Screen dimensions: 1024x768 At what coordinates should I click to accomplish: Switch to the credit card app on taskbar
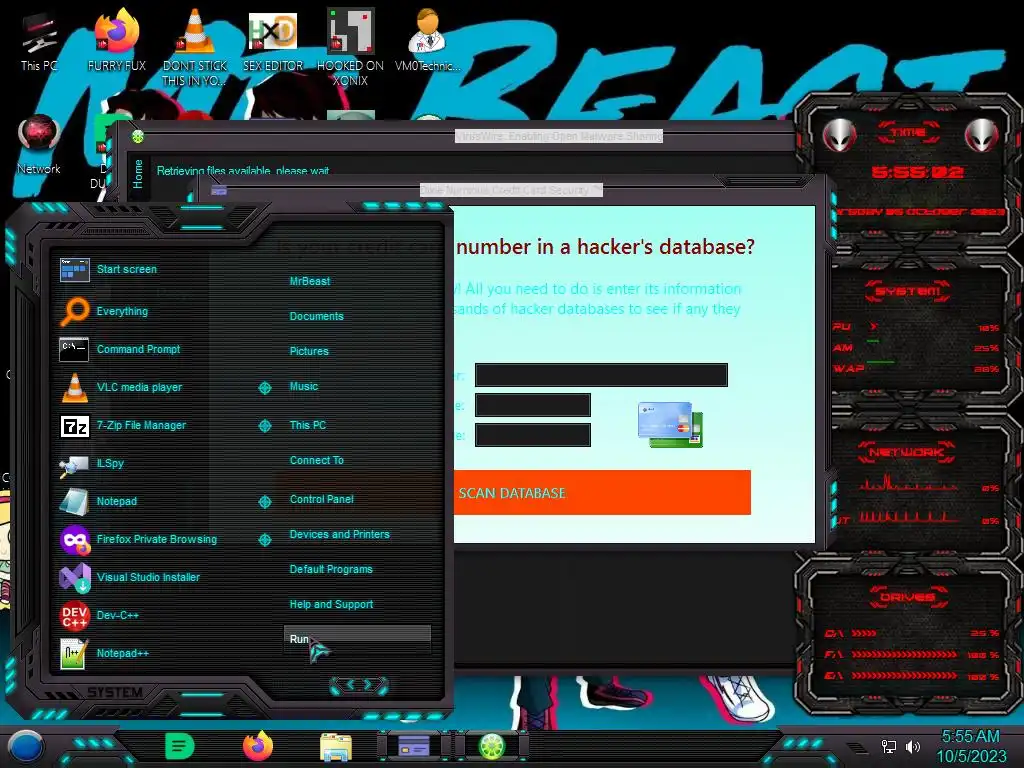[x=414, y=746]
